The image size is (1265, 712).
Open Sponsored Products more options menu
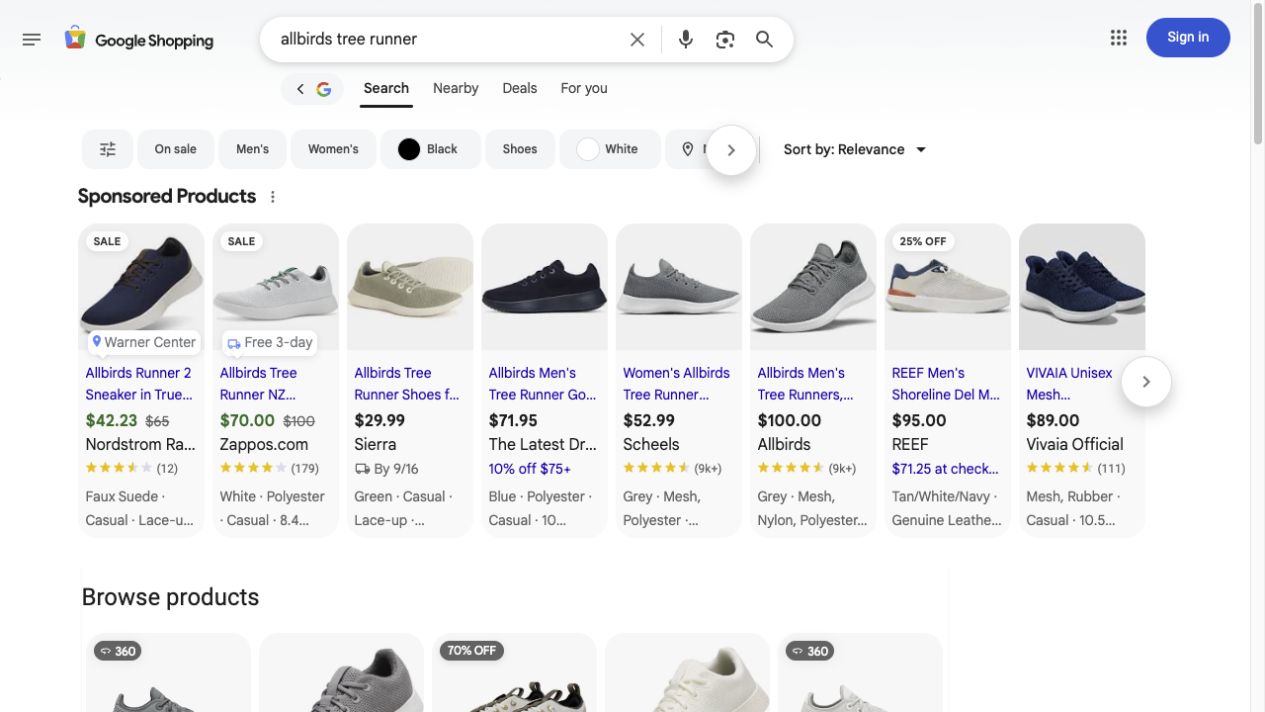(273, 197)
